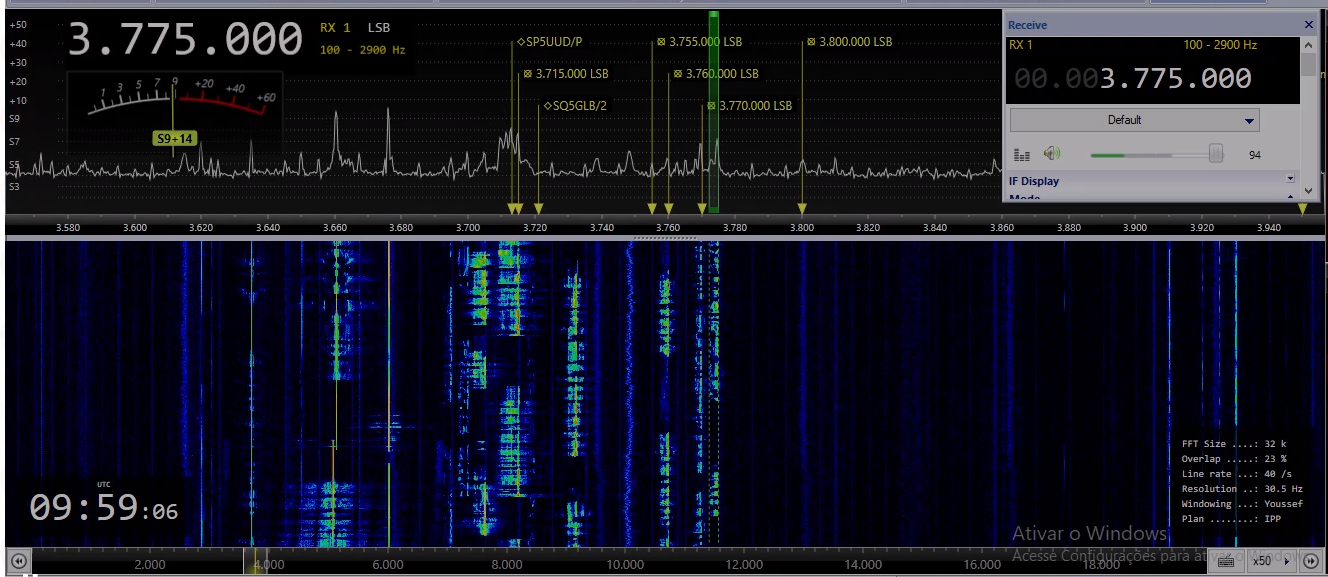Viewport: 1328px width, 577px height.
Task: Click the Receive panel scrollbar
Action: click(1309, 117)
